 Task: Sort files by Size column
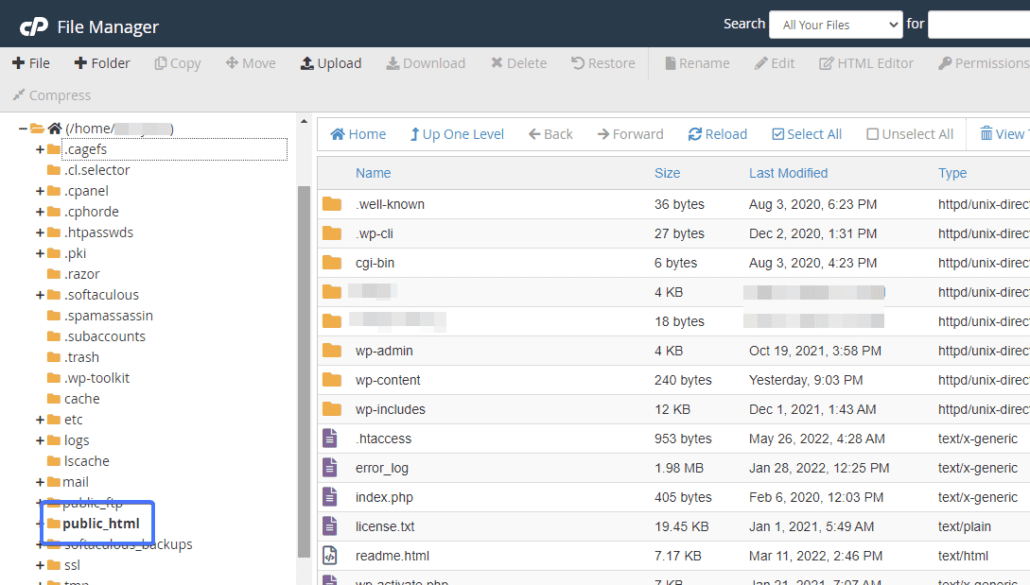[x=667, y=173]
